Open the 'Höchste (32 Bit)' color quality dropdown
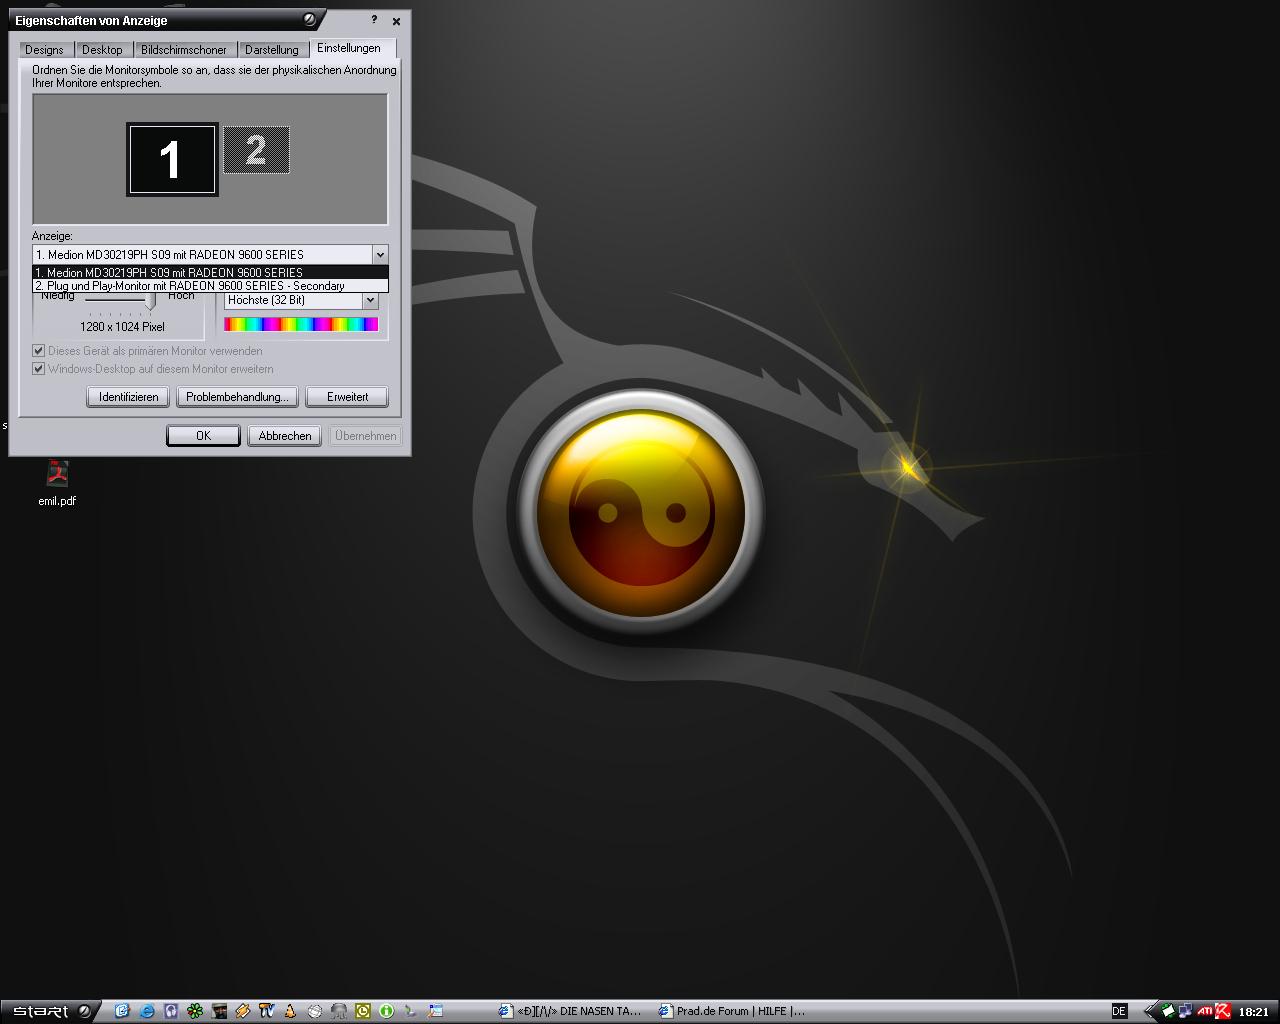This screenshot has height=1024, width=1280. 370,300
